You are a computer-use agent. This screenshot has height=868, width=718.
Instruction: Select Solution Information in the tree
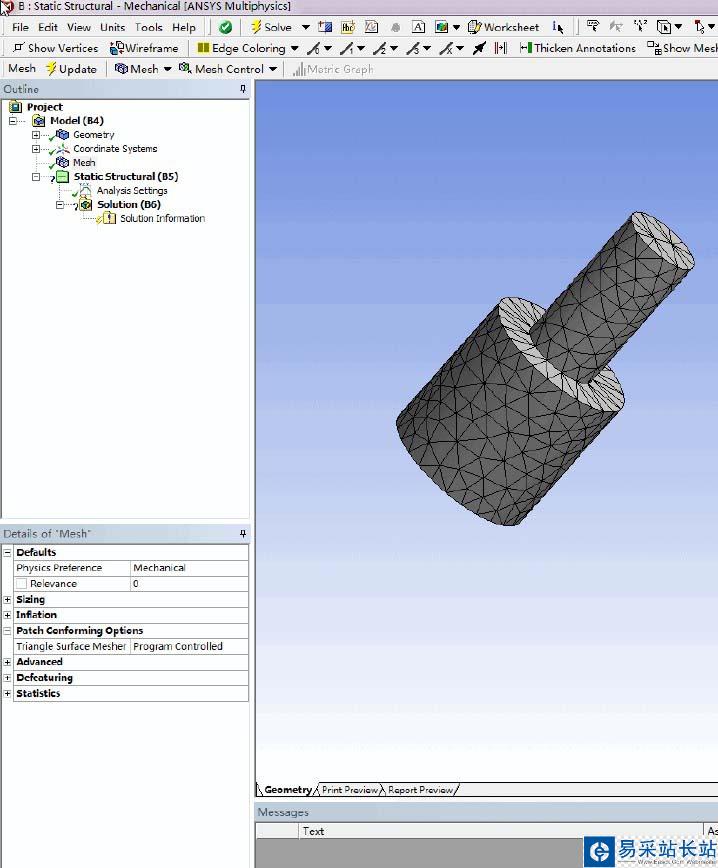click(163, 219)
